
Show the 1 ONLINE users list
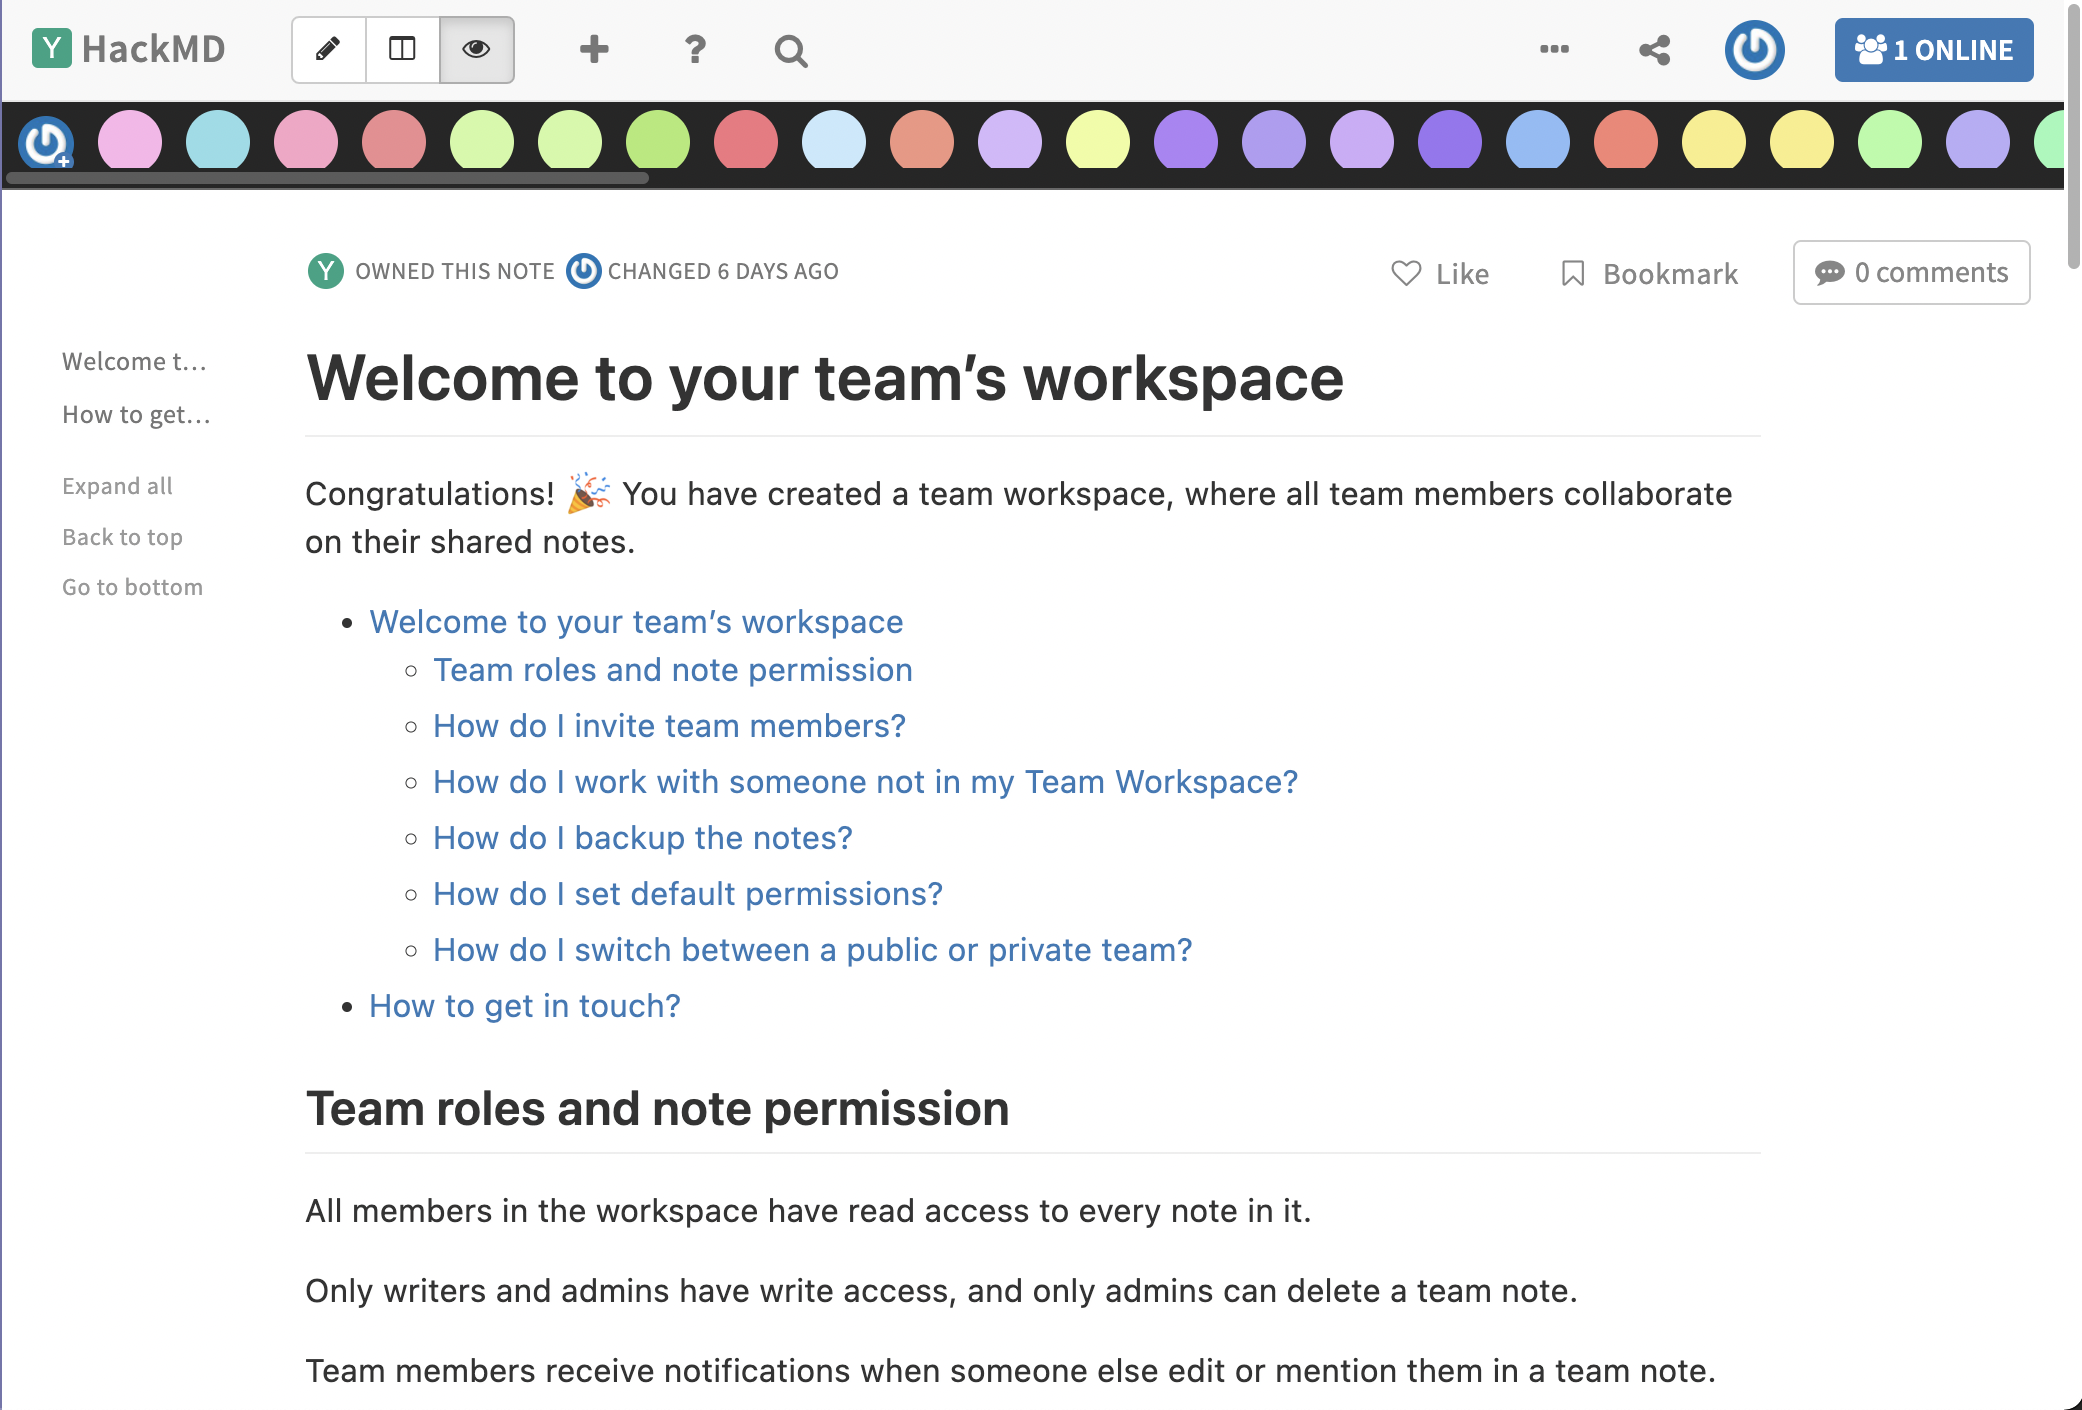pyautogui.click(x=1933, y=50)
